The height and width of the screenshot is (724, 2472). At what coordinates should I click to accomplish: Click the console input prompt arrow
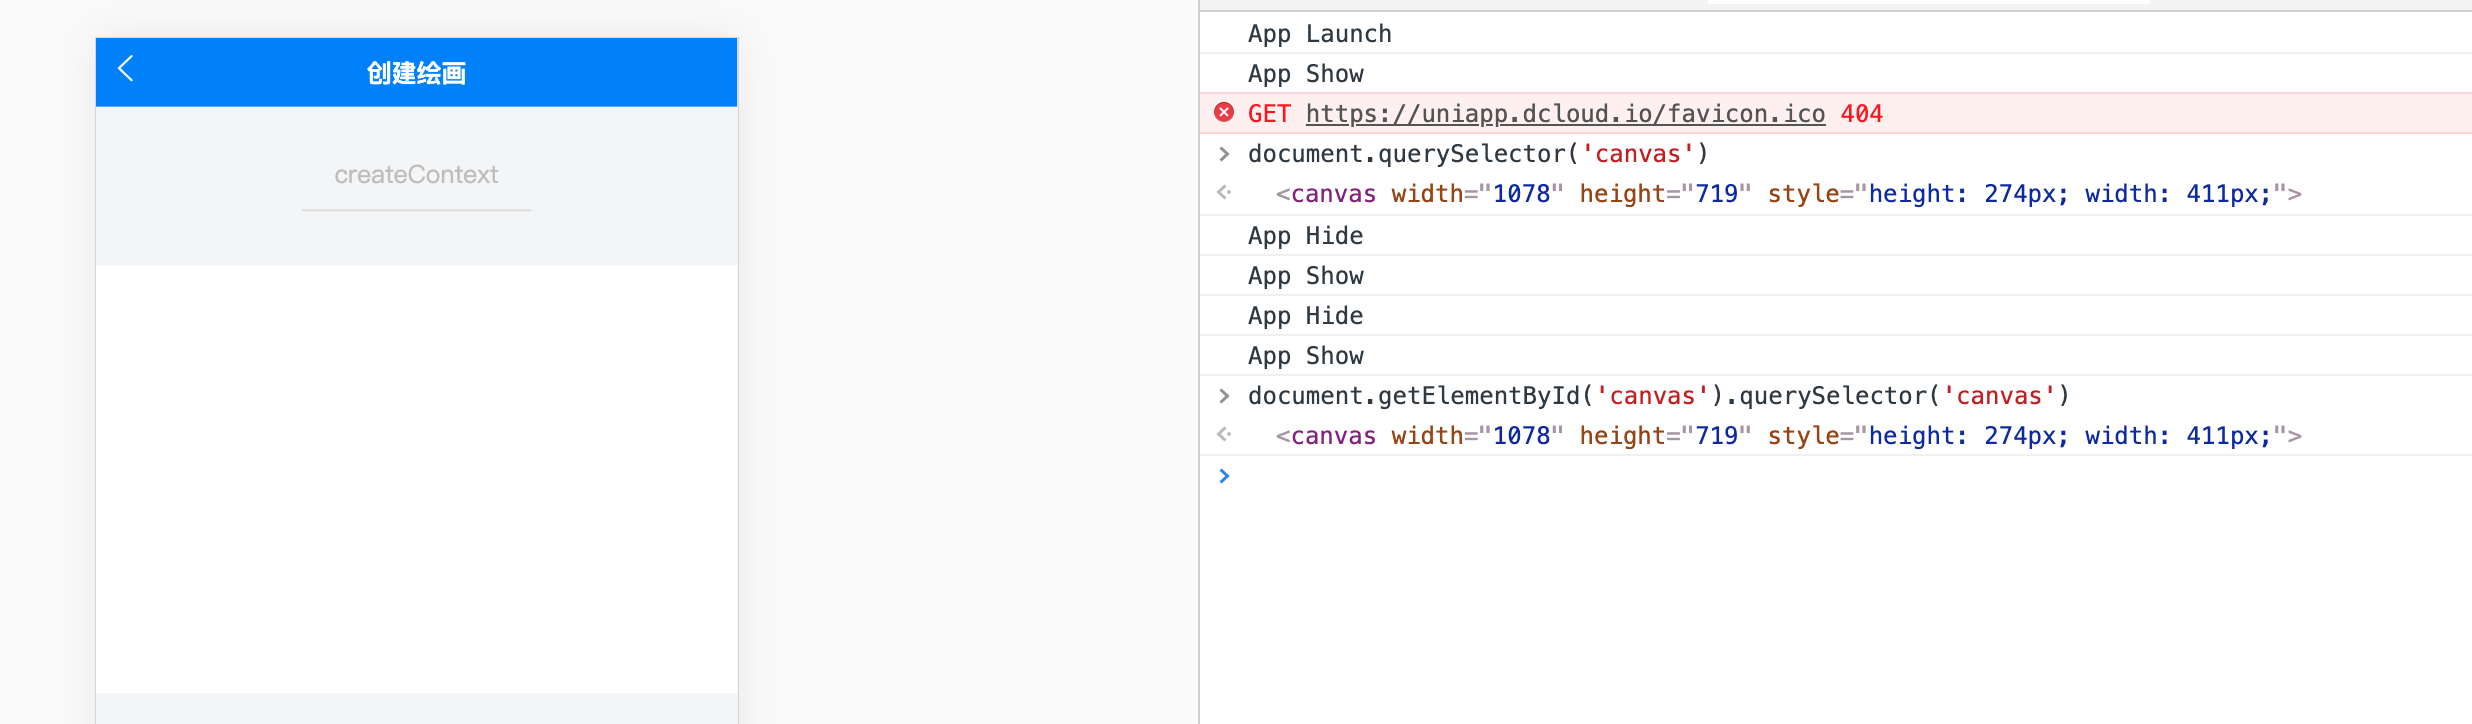click(1224, 476)
